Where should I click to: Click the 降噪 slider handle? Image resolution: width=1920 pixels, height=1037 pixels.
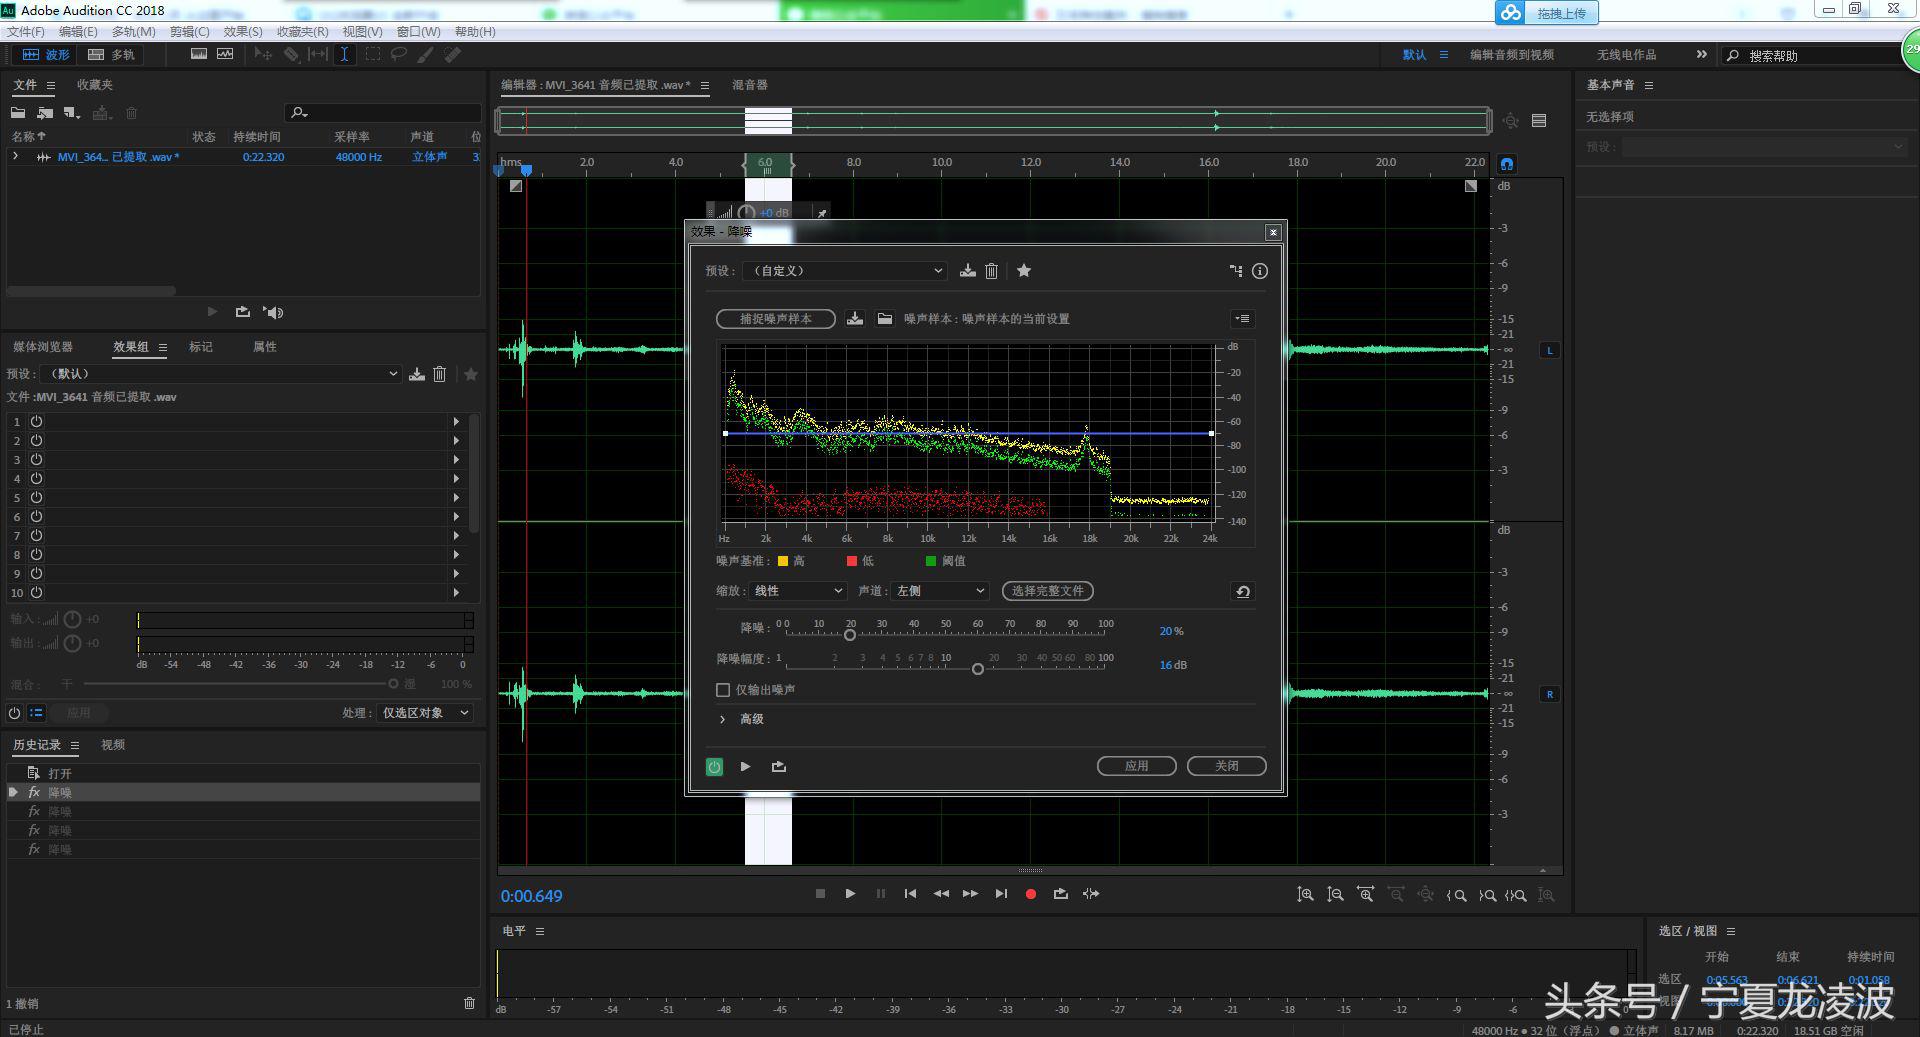[x=850, y=635]
